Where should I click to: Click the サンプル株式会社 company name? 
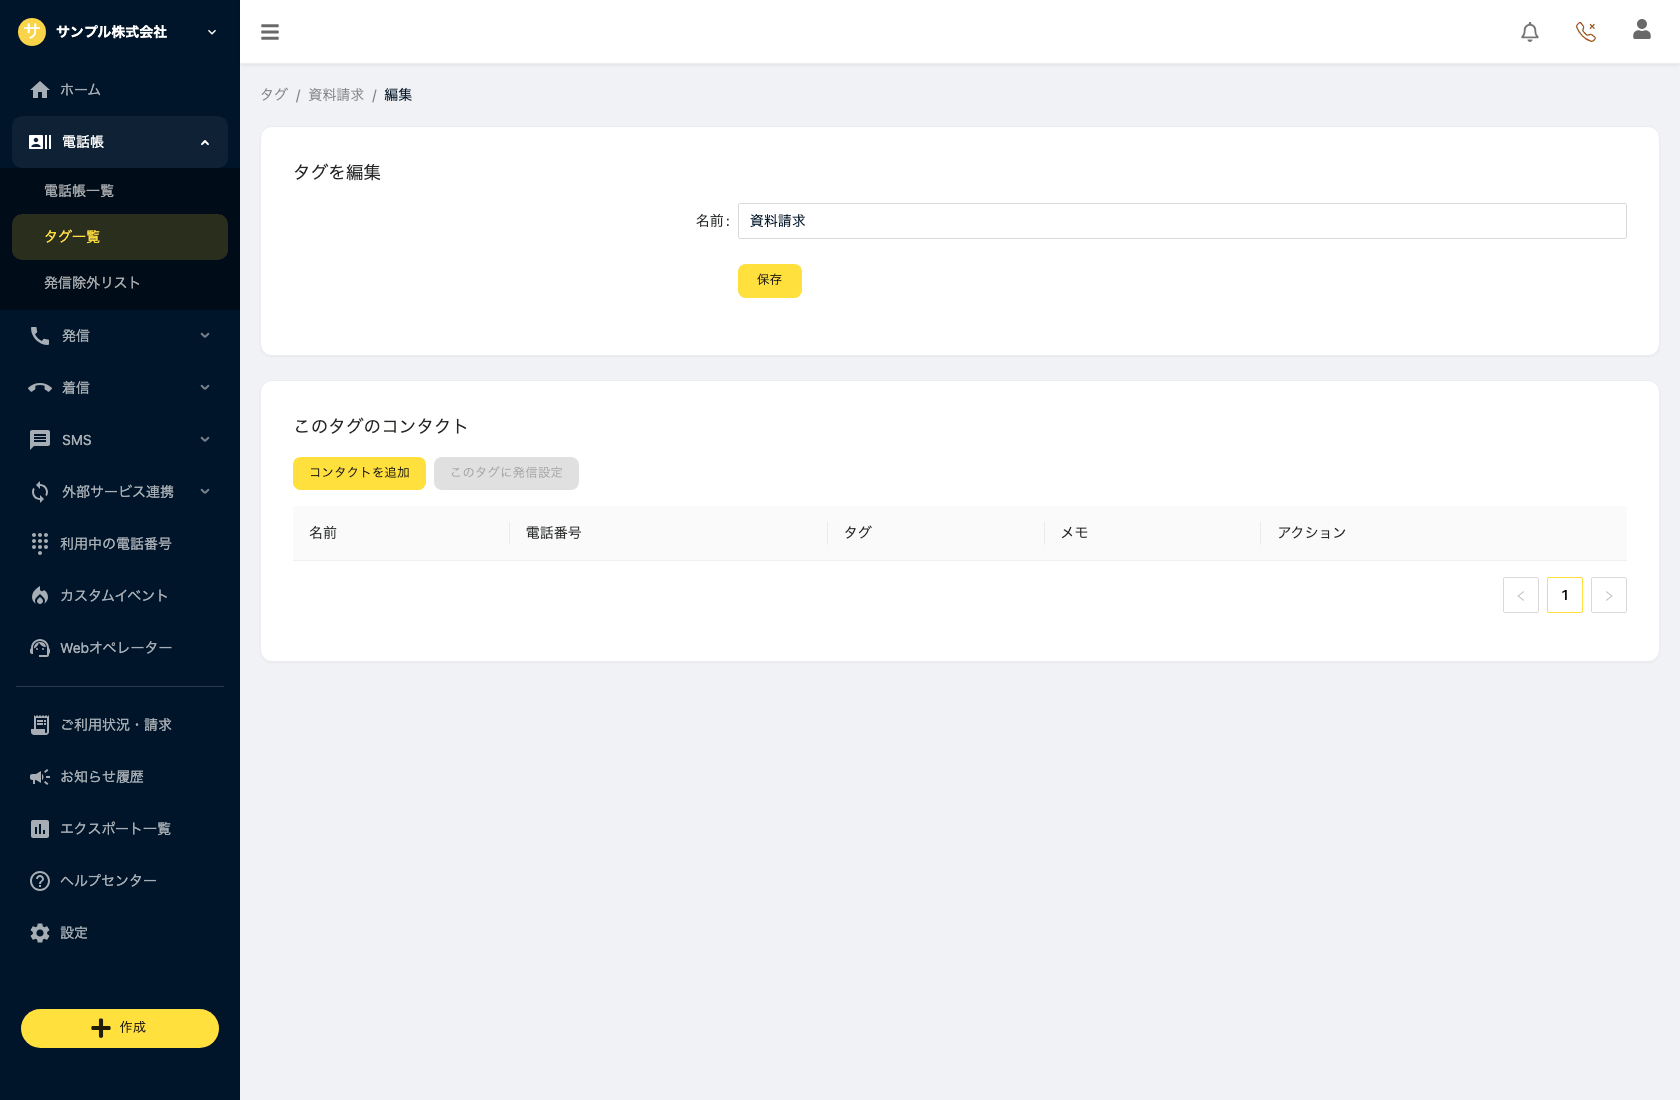pyautogui.click(x=112, y=32)
